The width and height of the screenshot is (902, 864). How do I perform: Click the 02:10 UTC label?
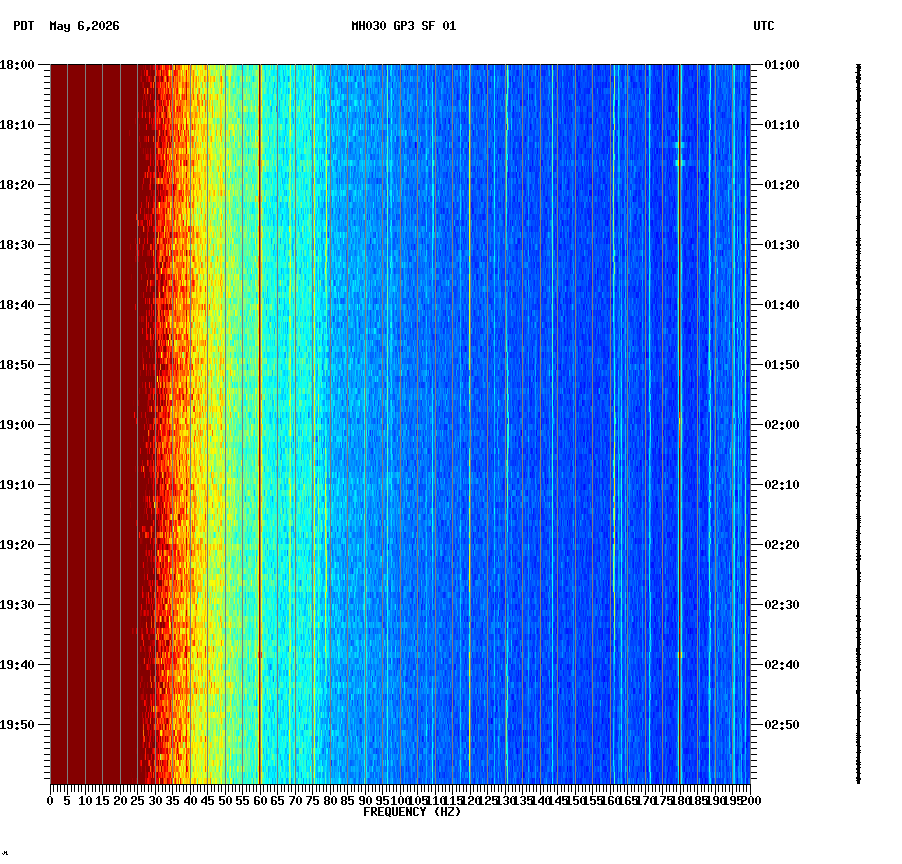(782, 485)
